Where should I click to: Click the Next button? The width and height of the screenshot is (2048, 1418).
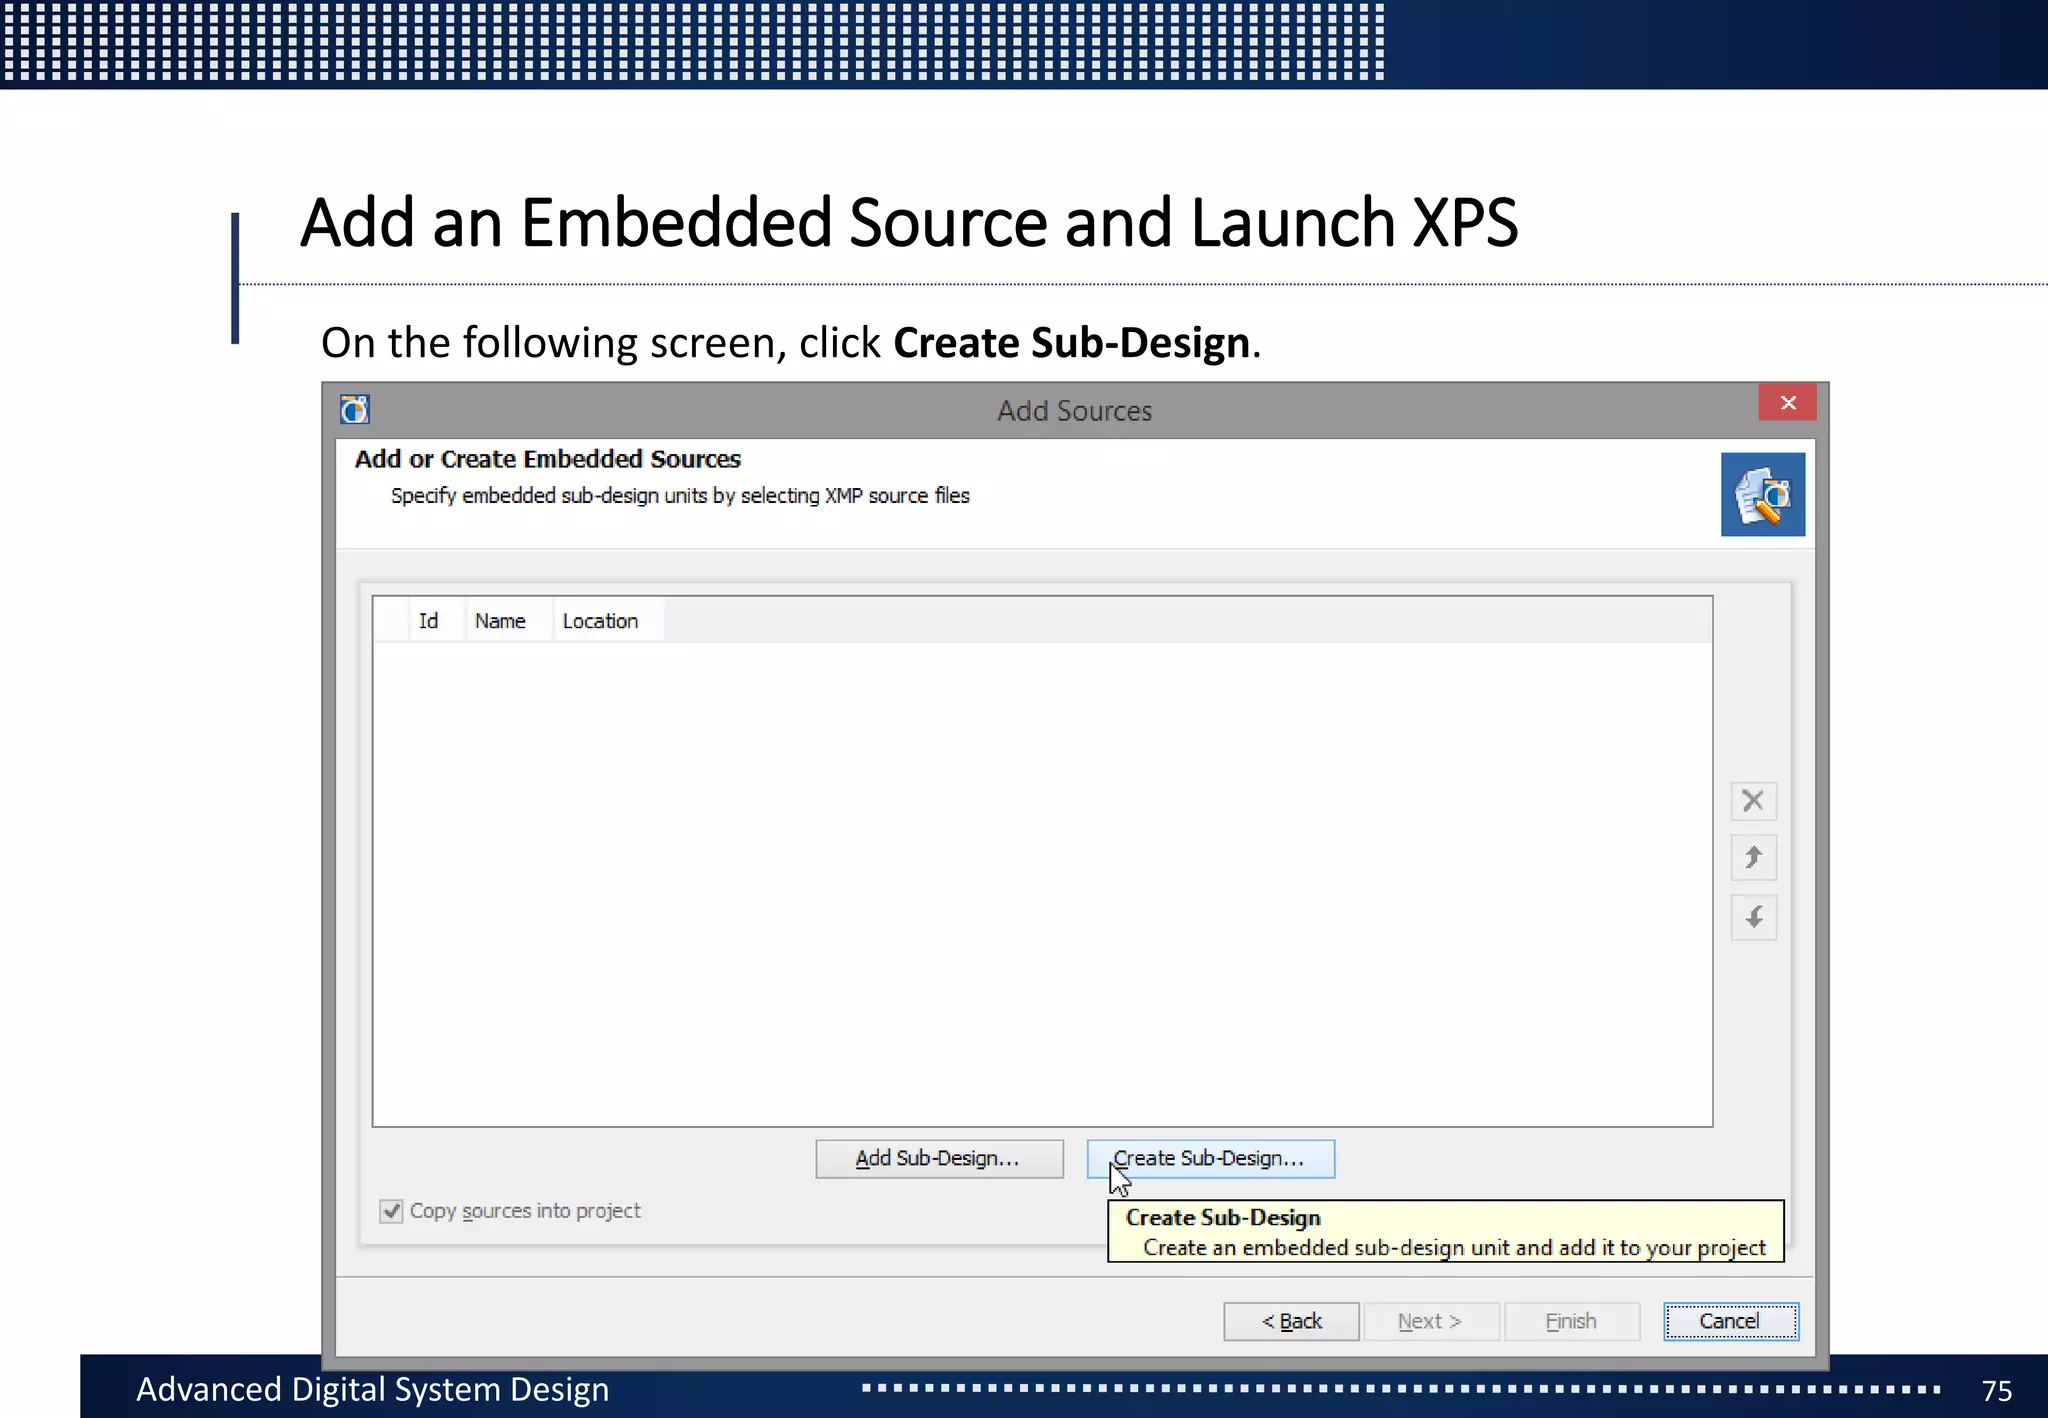(1431, 1321)
